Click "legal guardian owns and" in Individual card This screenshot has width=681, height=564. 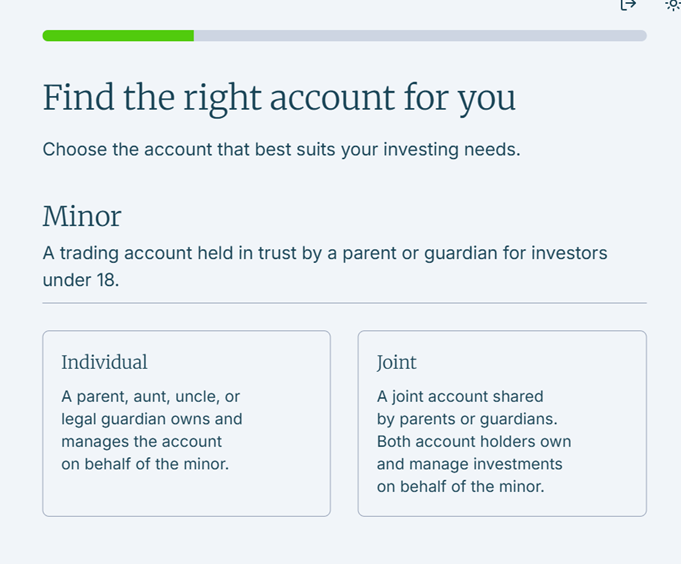[151, 419]
